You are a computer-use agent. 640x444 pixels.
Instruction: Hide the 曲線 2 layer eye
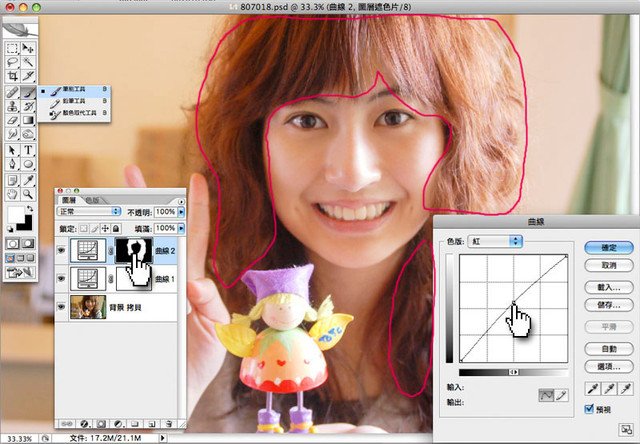(61, 250)
